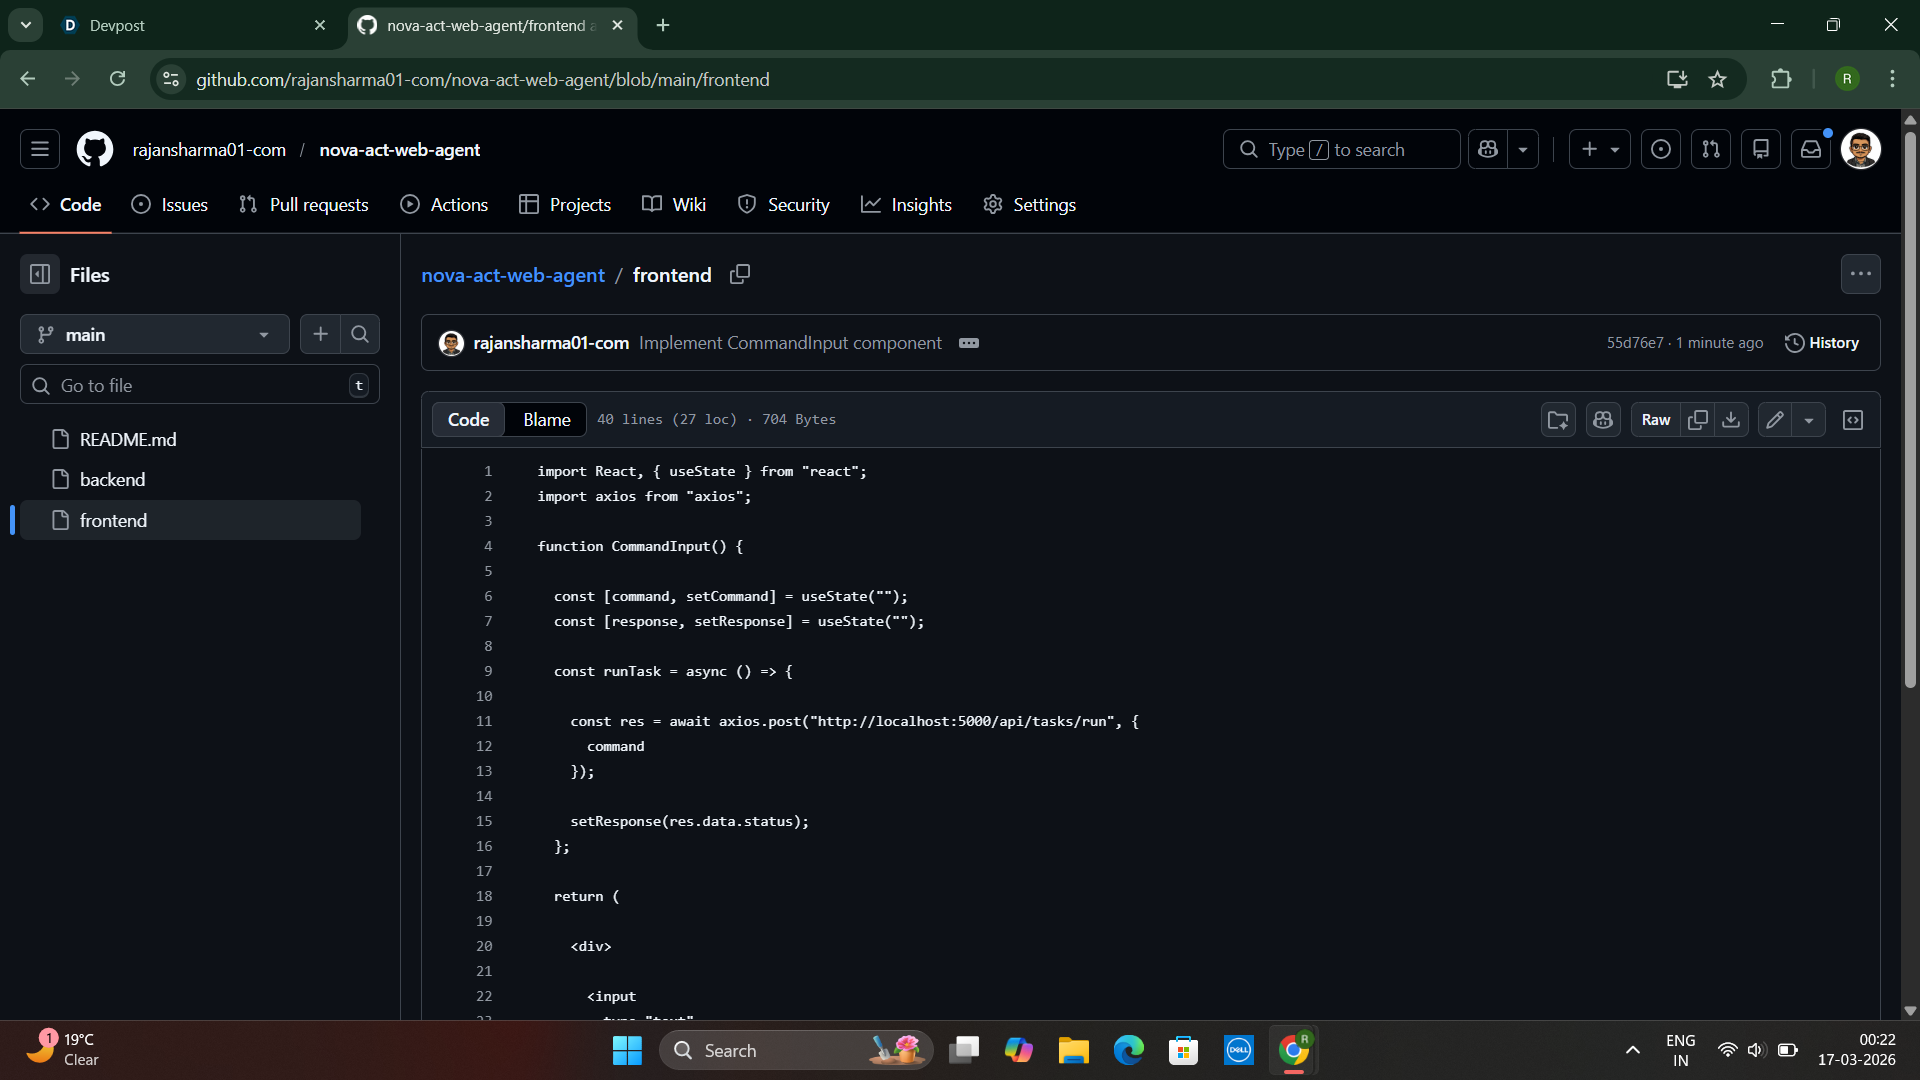Add a new file with the plus icon
Screen dimensions: 1920x1080
320,334
